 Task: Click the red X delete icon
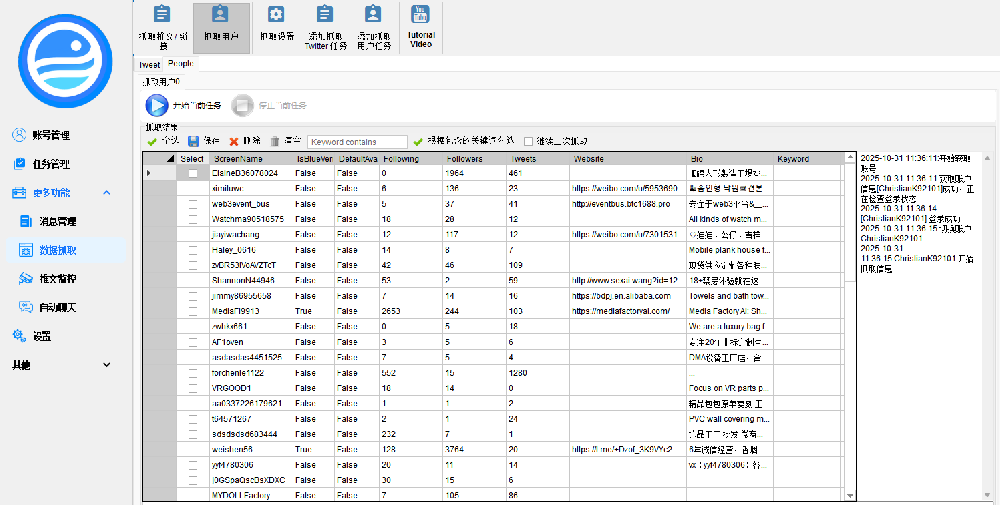click(234, 142)
